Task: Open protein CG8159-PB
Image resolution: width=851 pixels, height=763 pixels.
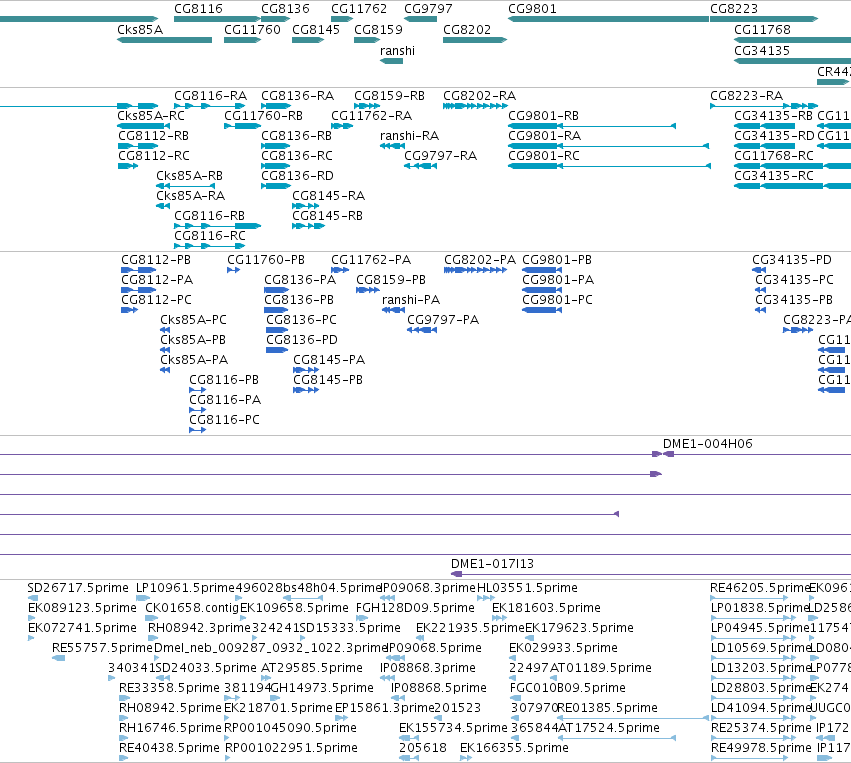Action: 391,281
